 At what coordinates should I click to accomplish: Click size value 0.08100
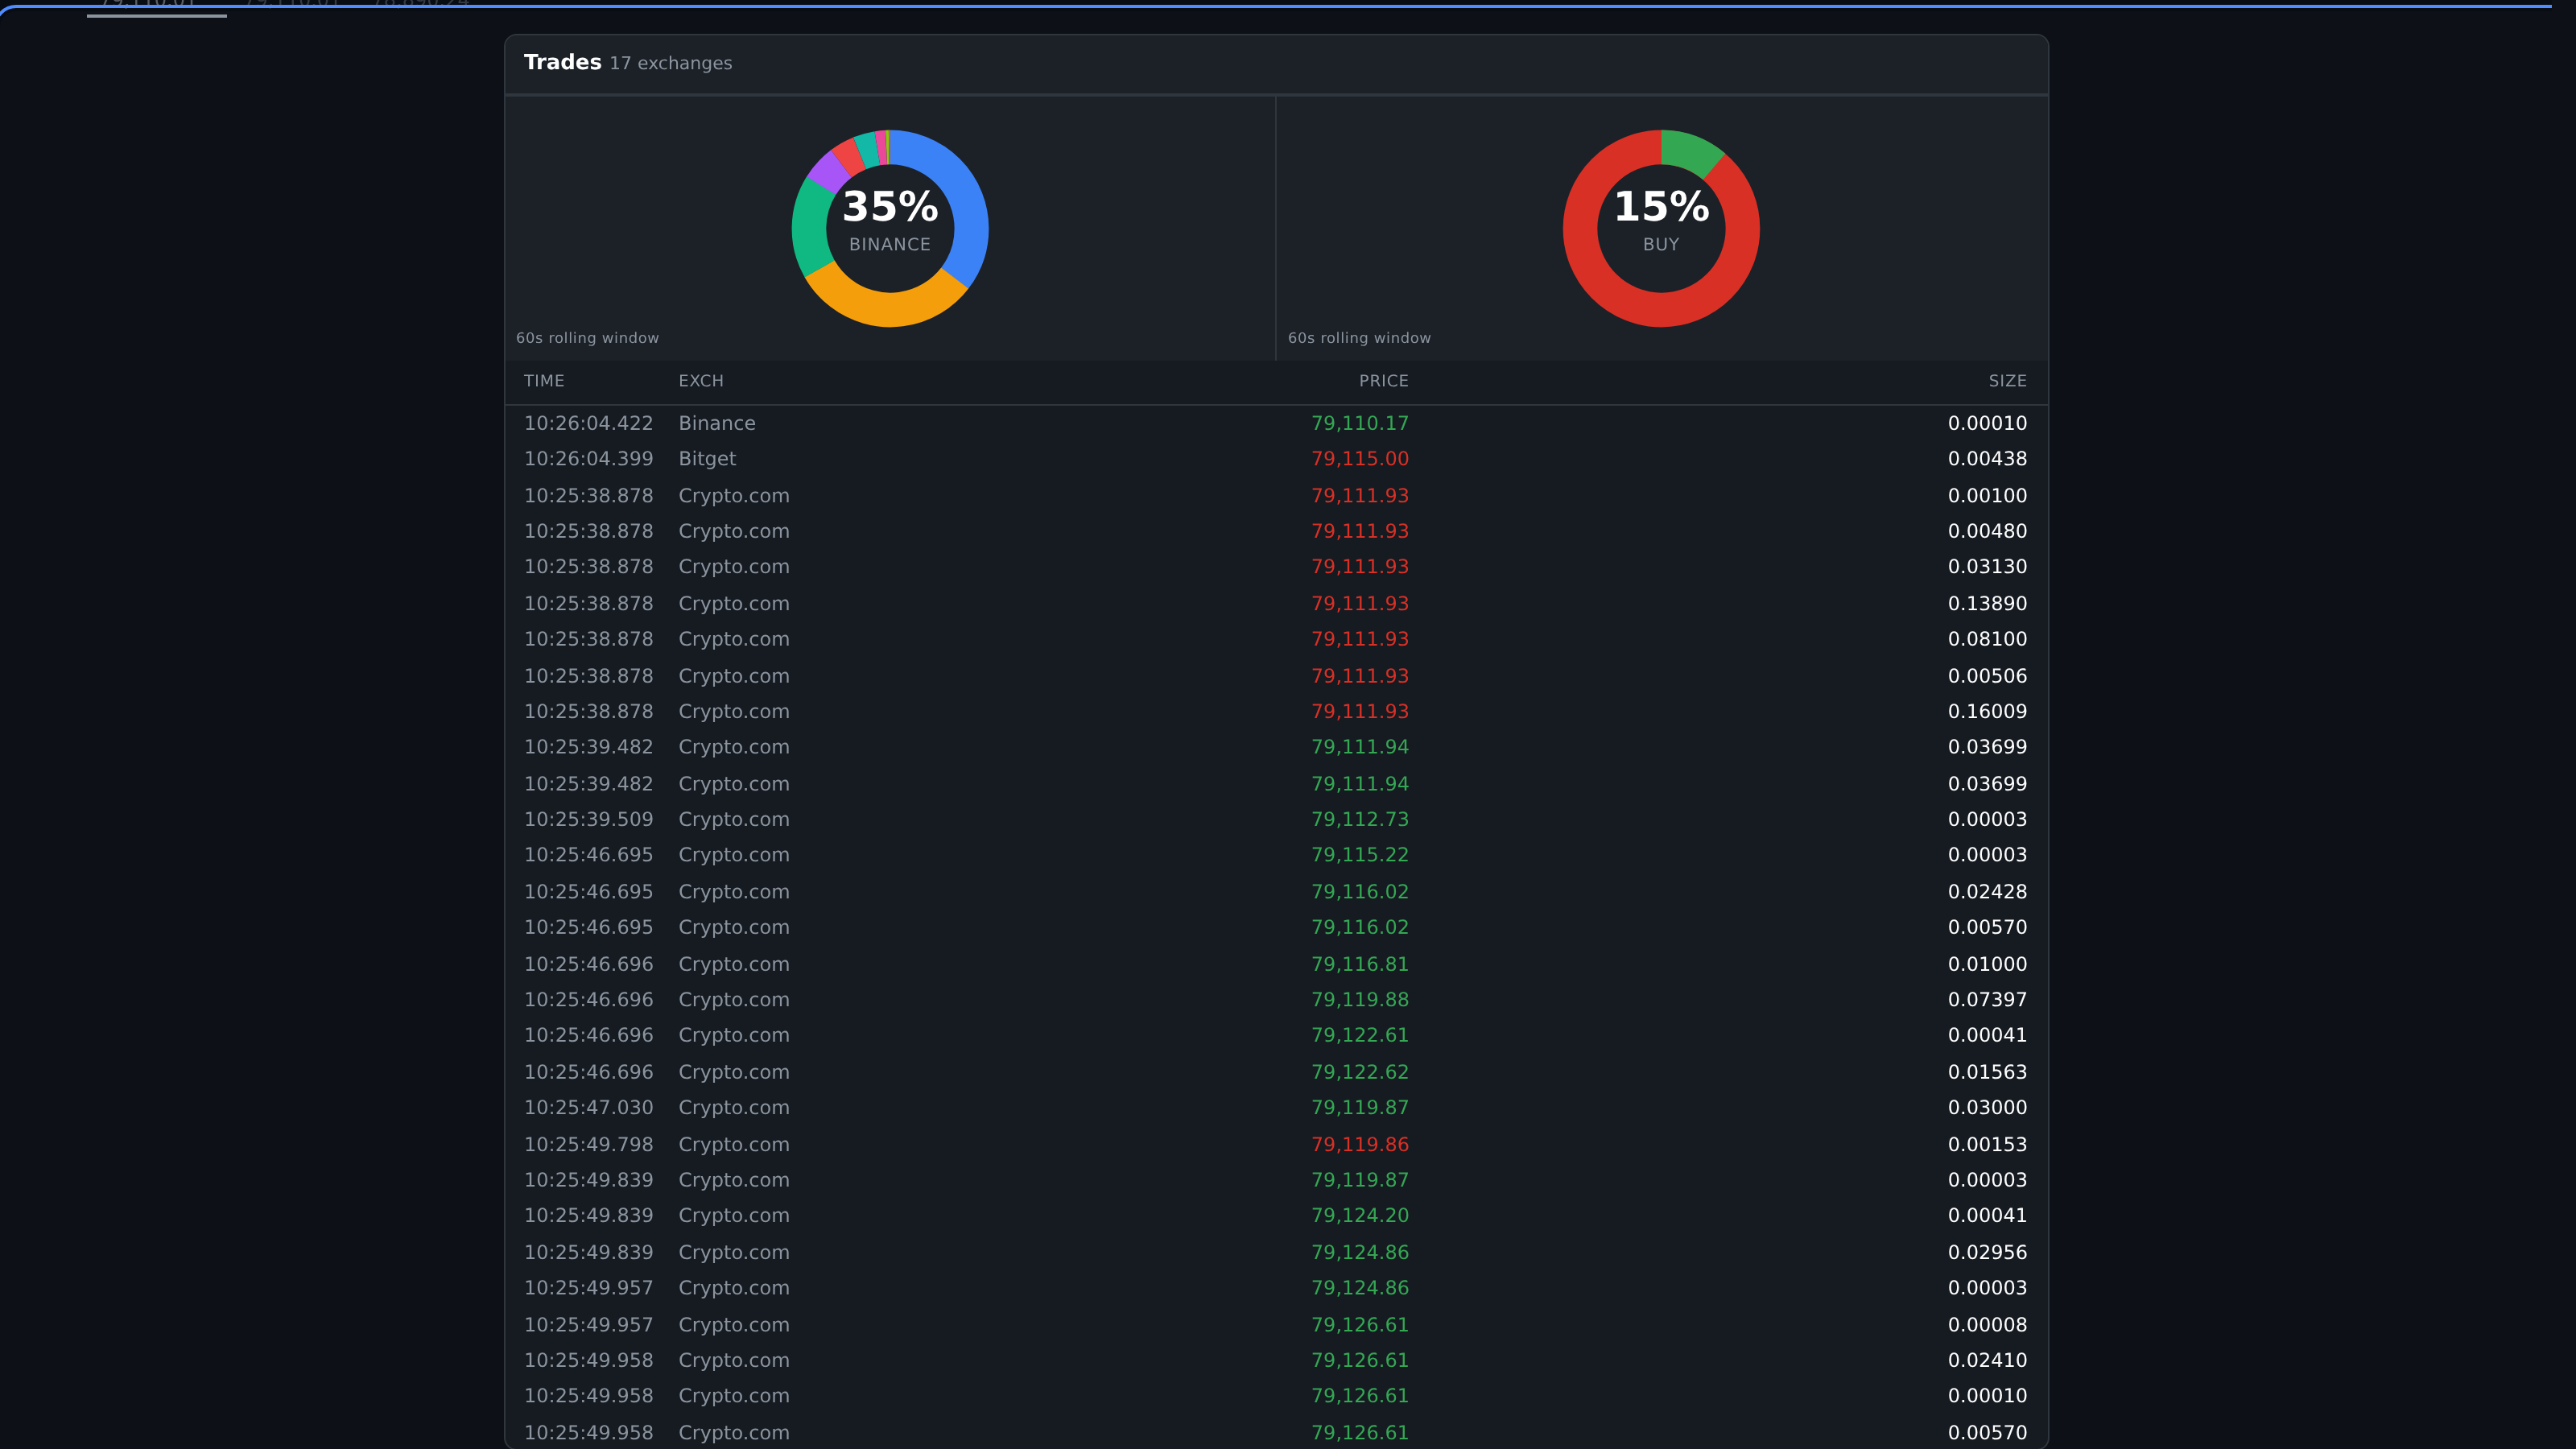pos(1987,639)
